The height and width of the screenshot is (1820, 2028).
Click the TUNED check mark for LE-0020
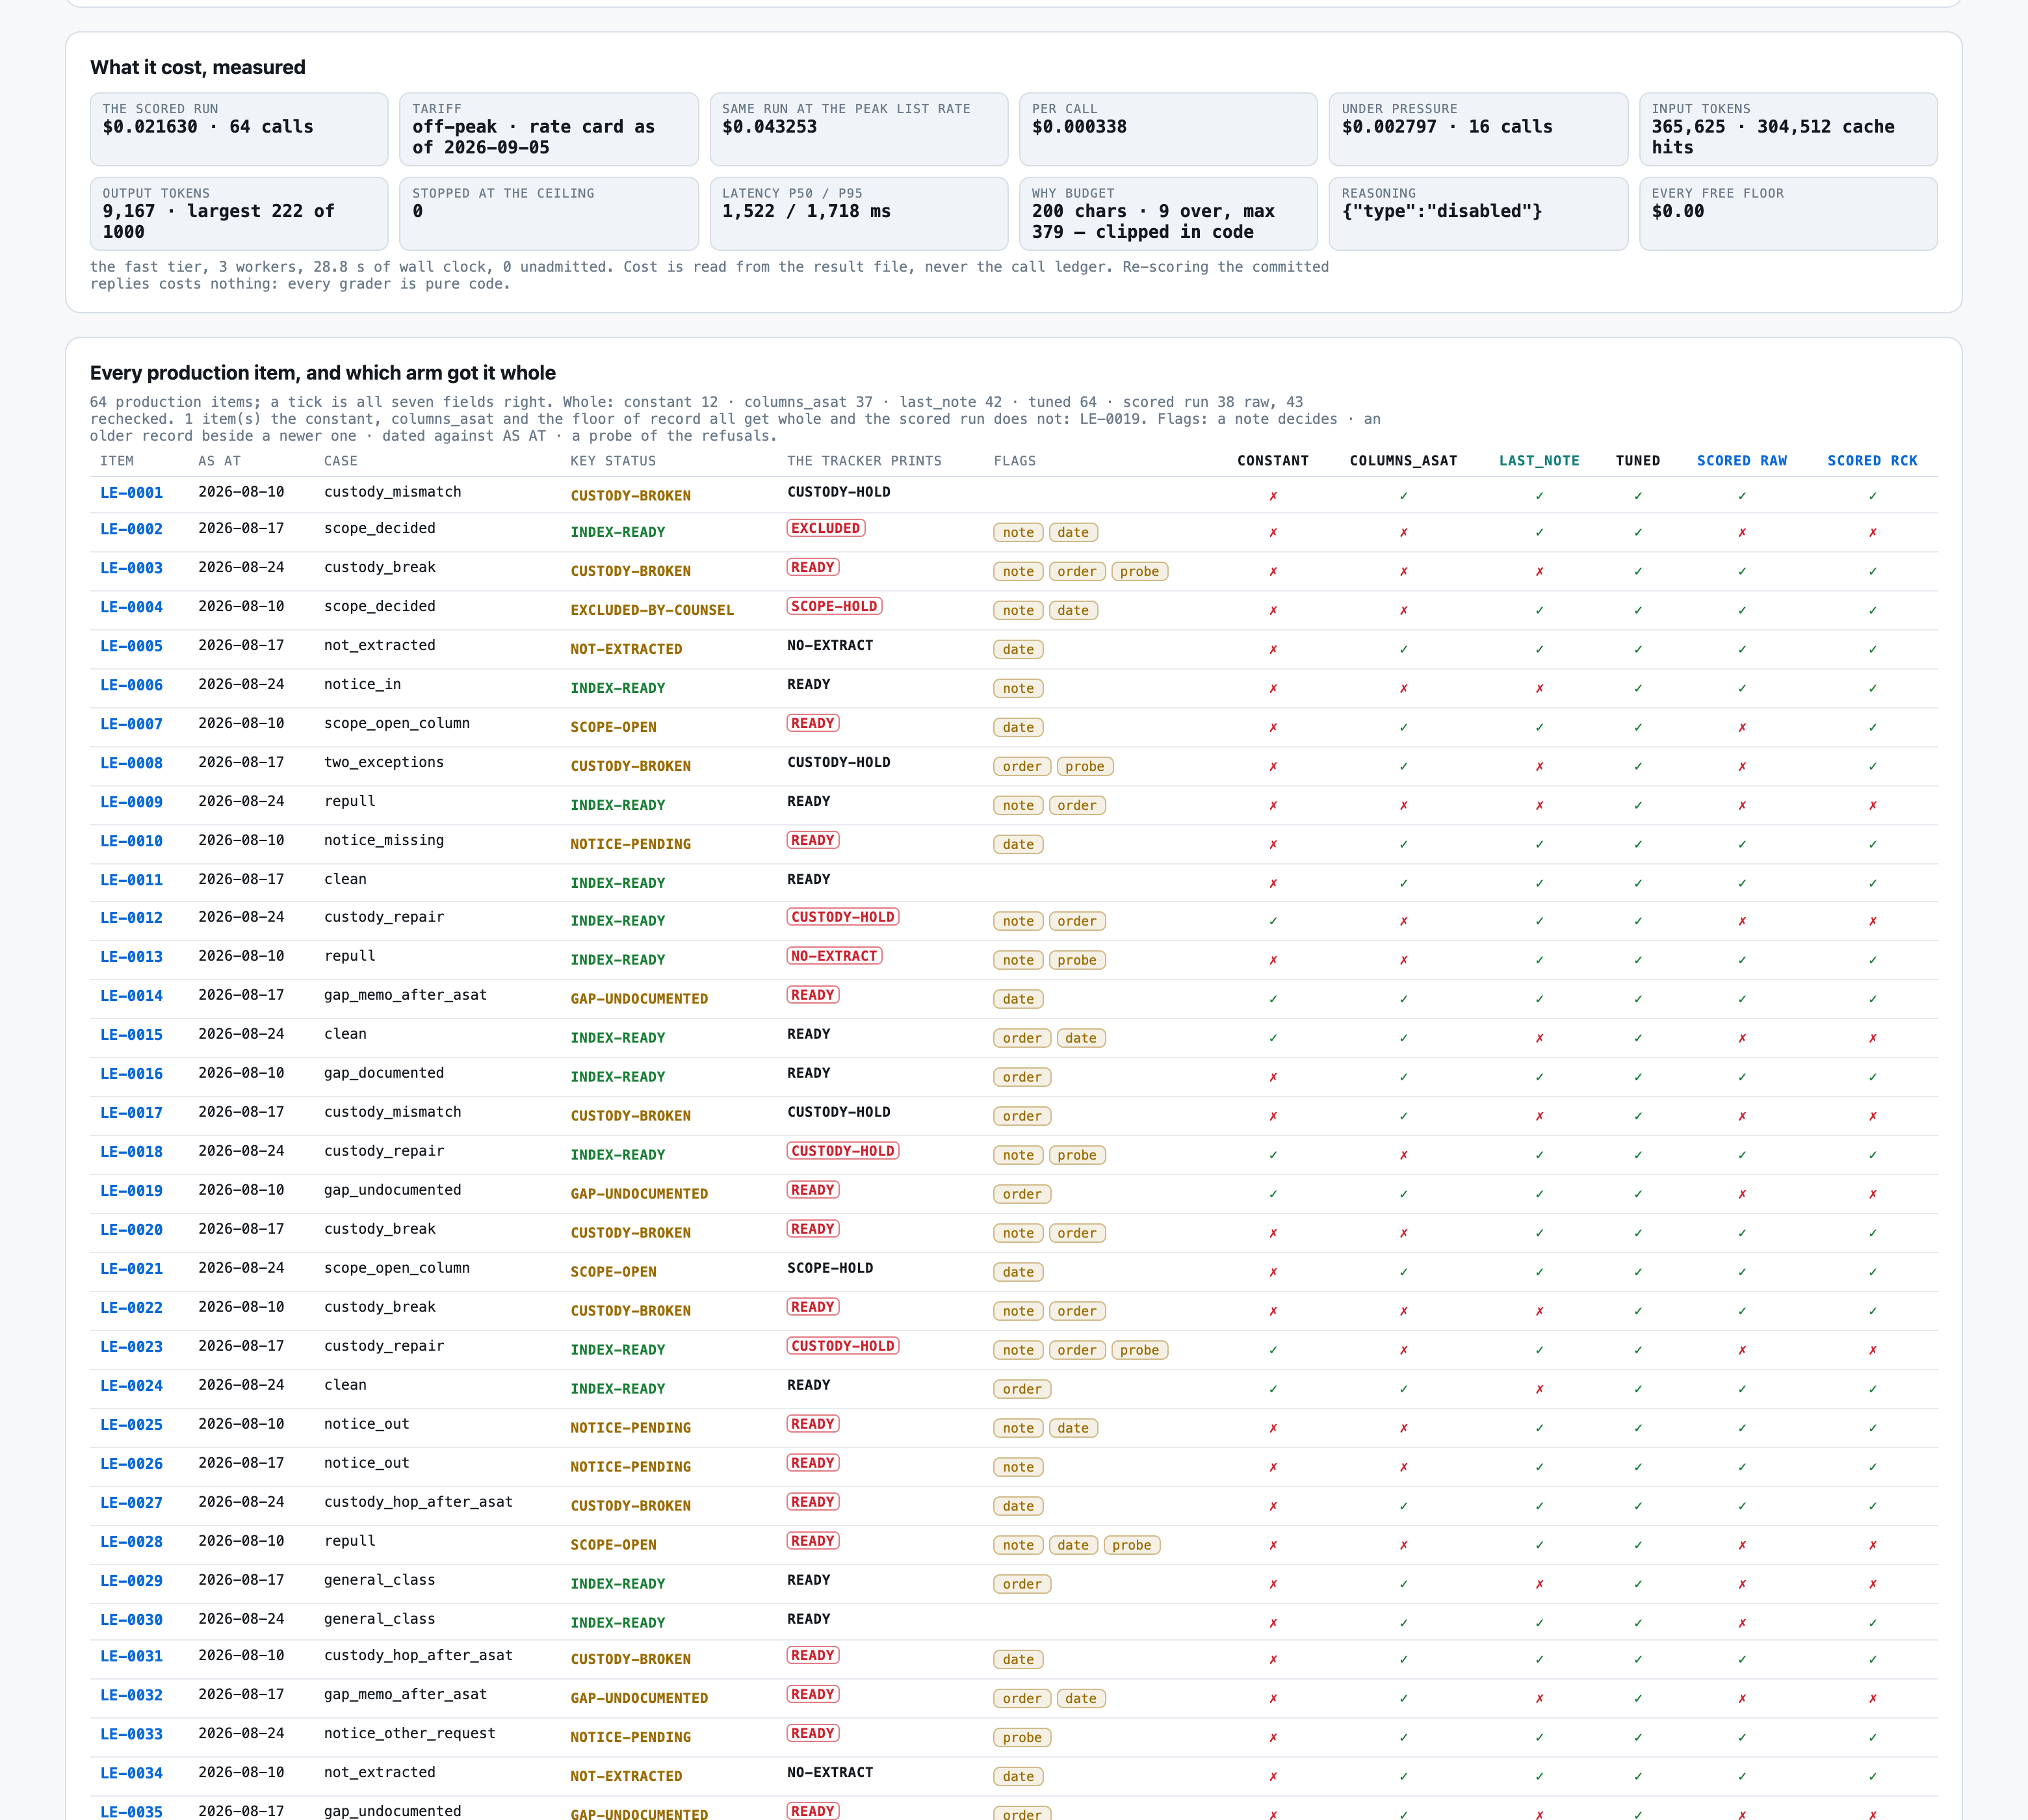click(x=1637, y=1233)
